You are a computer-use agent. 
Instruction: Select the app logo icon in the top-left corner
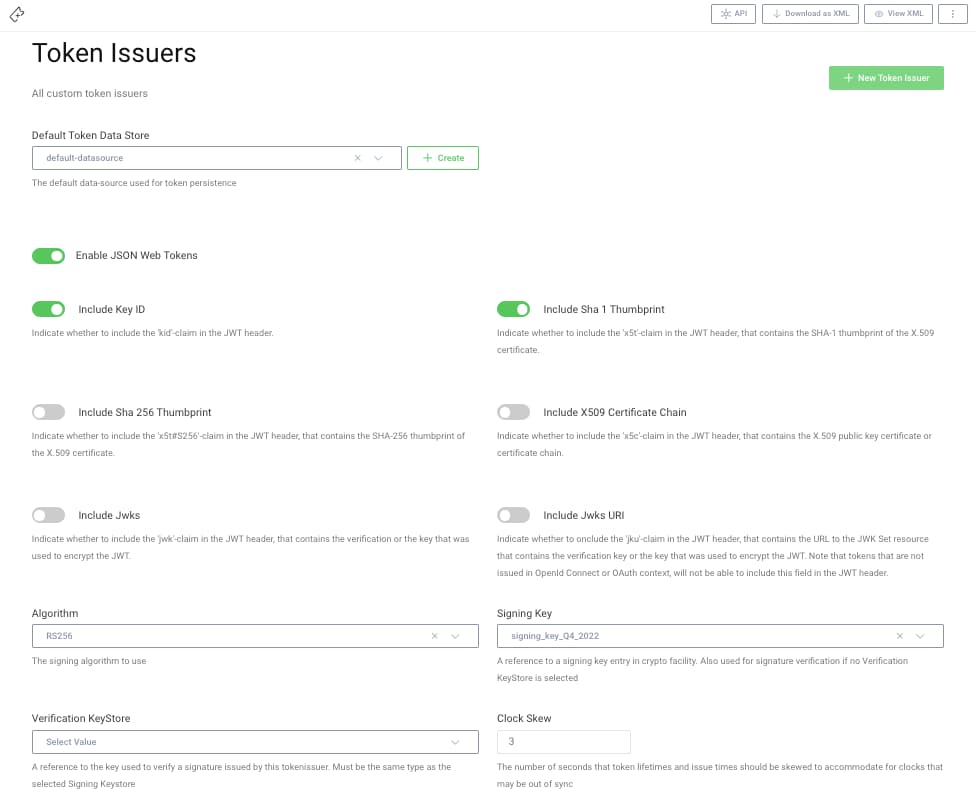click(x=16, y=14)
